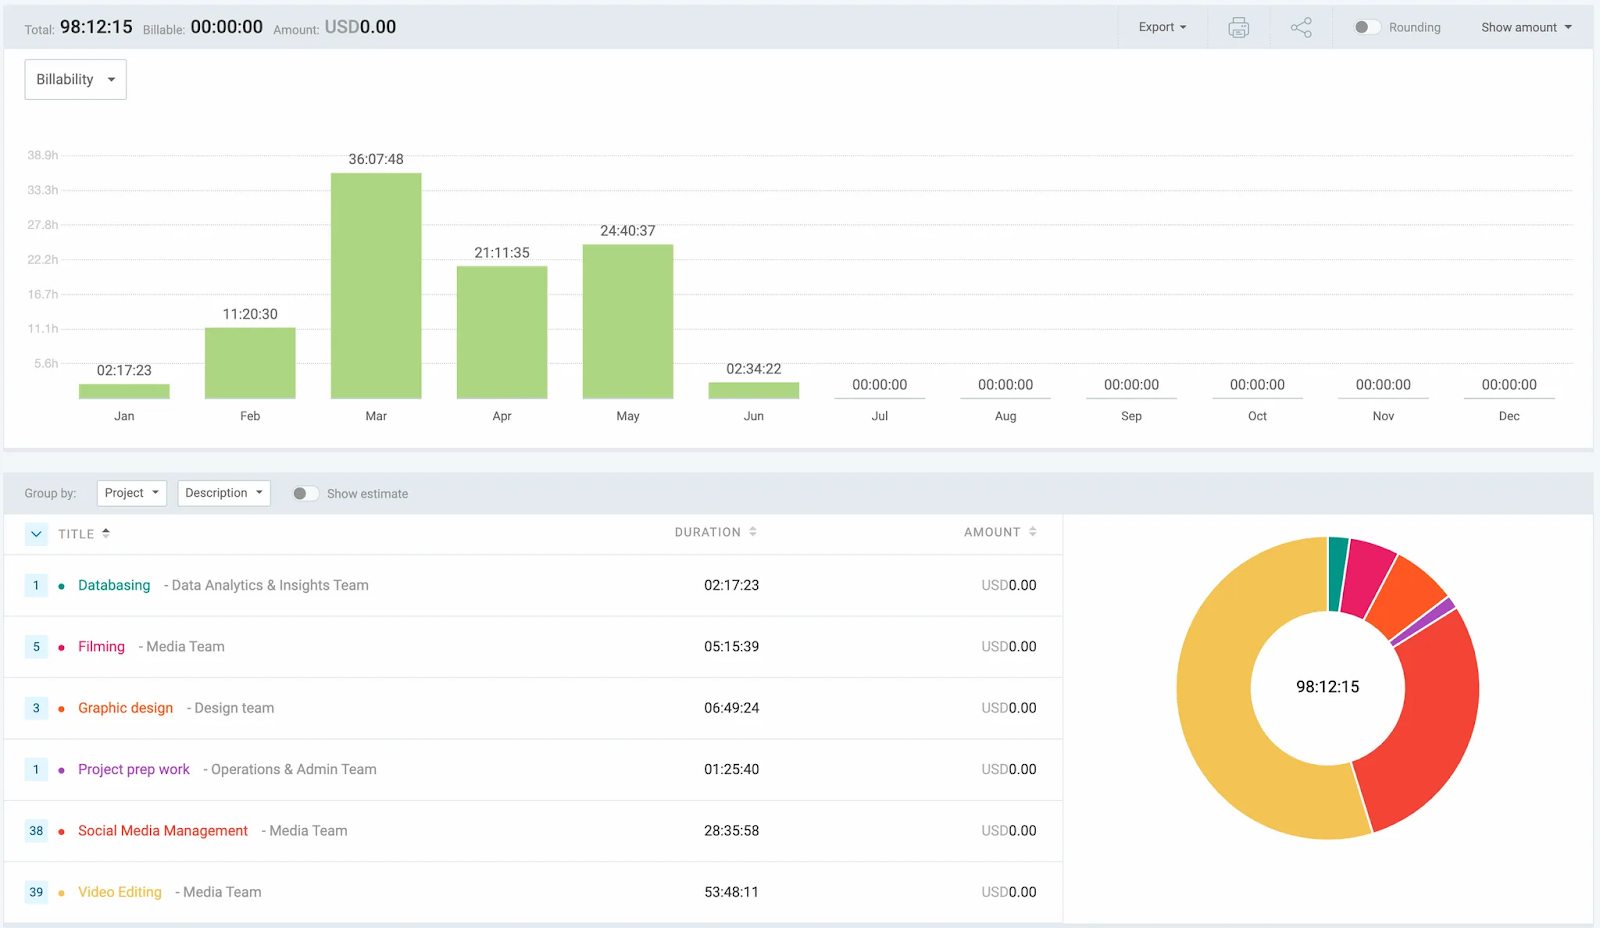
Task: Click the 5 entries badge for Filming
Action: tap(36, 647)
